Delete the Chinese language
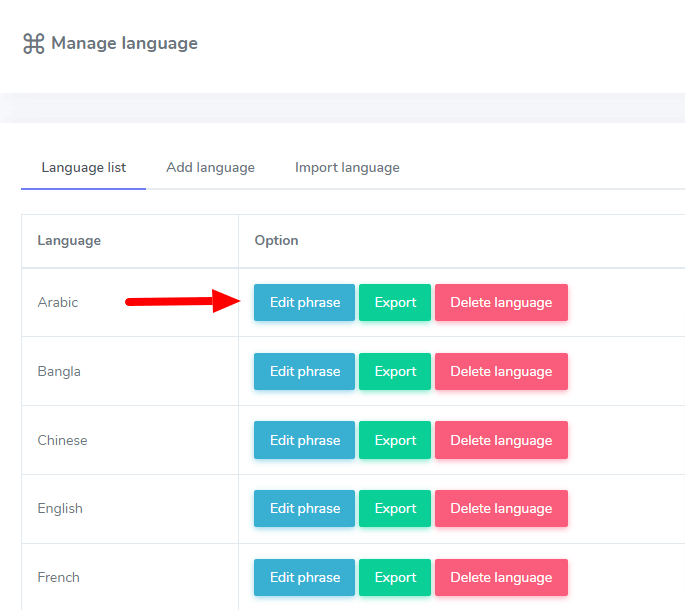Viewport: 685px width, 610px height. click(501, 440)
